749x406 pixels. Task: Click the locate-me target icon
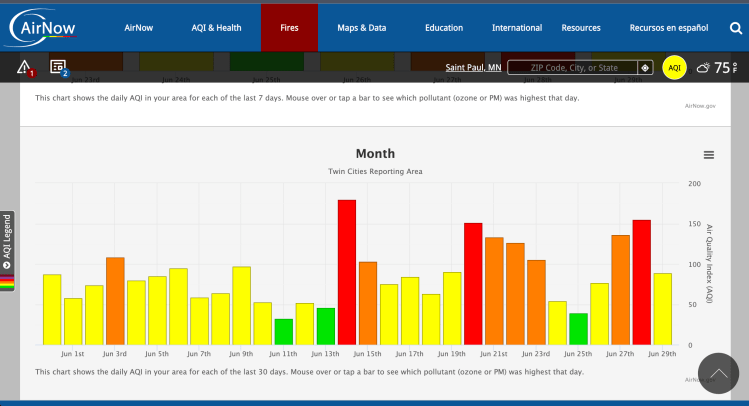point(645,68)
